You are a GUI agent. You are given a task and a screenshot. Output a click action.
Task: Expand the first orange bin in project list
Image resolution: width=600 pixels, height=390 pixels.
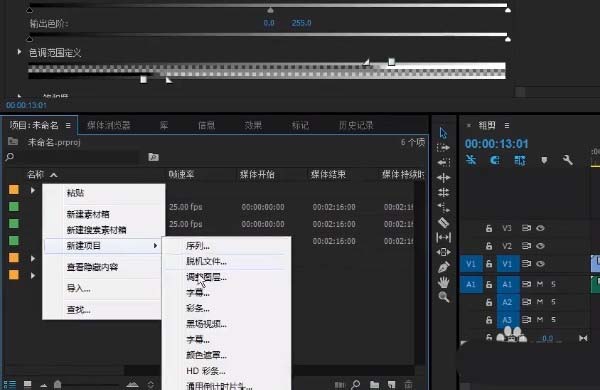click(x=33, y=190)
